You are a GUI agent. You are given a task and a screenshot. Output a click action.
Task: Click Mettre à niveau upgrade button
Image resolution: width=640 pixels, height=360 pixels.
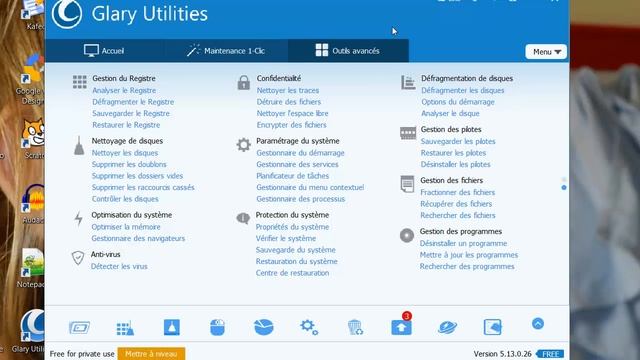coord(151,354)
